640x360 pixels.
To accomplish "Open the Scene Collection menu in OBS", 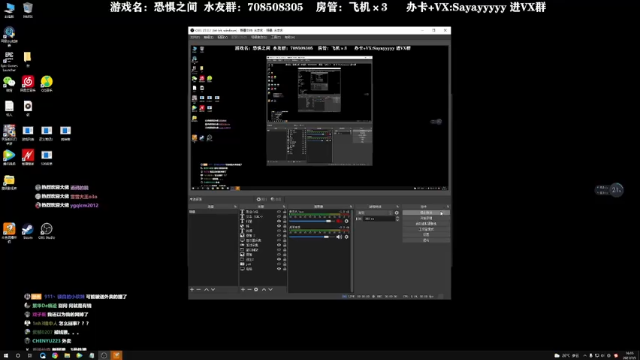I will click(259, 37).
